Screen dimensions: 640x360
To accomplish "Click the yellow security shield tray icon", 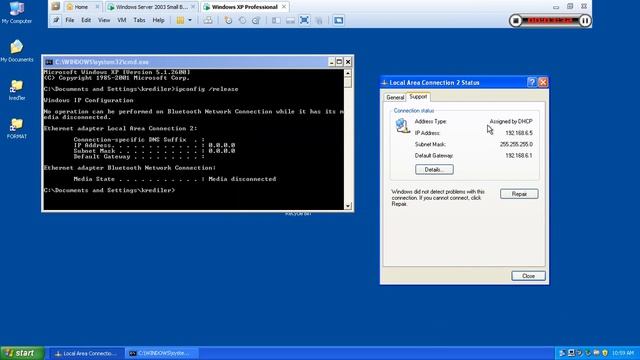I will click(x=605, y=353).
